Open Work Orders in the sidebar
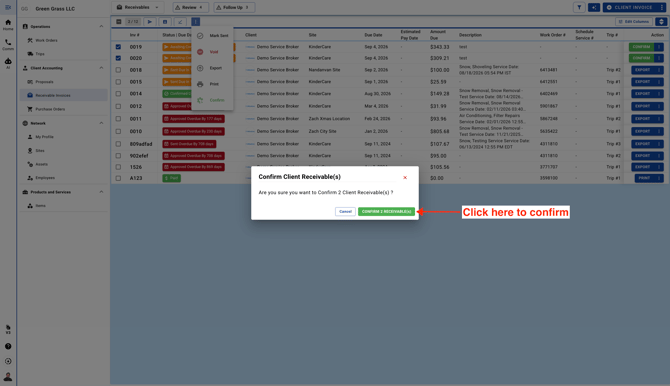The width and height of the screenshot is (670, 386). pyautogui.click(x=64, y=40)
